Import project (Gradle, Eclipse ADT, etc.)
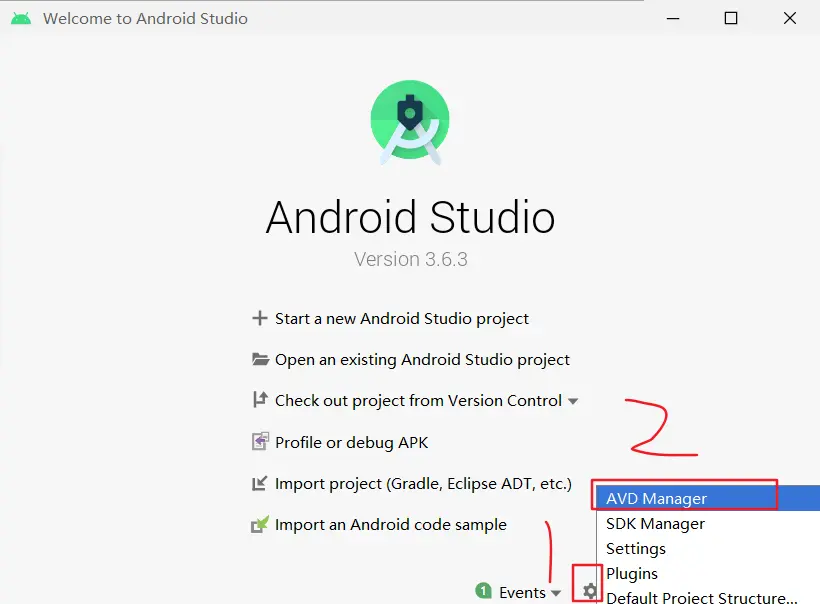This screenshot has height=604, width=820. click(423, 484)
